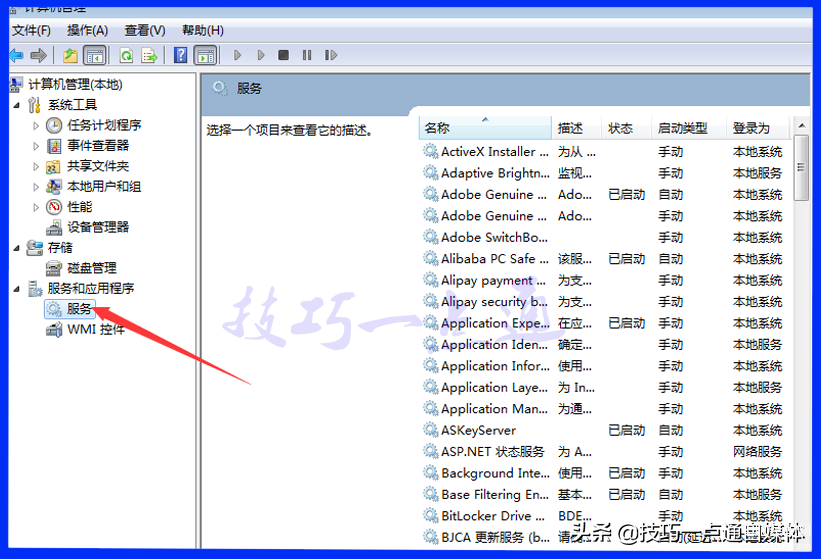Viewport: 821px width, 559px height.
Task: Toggle the Show/Hide Console Tree icon
Action: (x=95, y=55)
